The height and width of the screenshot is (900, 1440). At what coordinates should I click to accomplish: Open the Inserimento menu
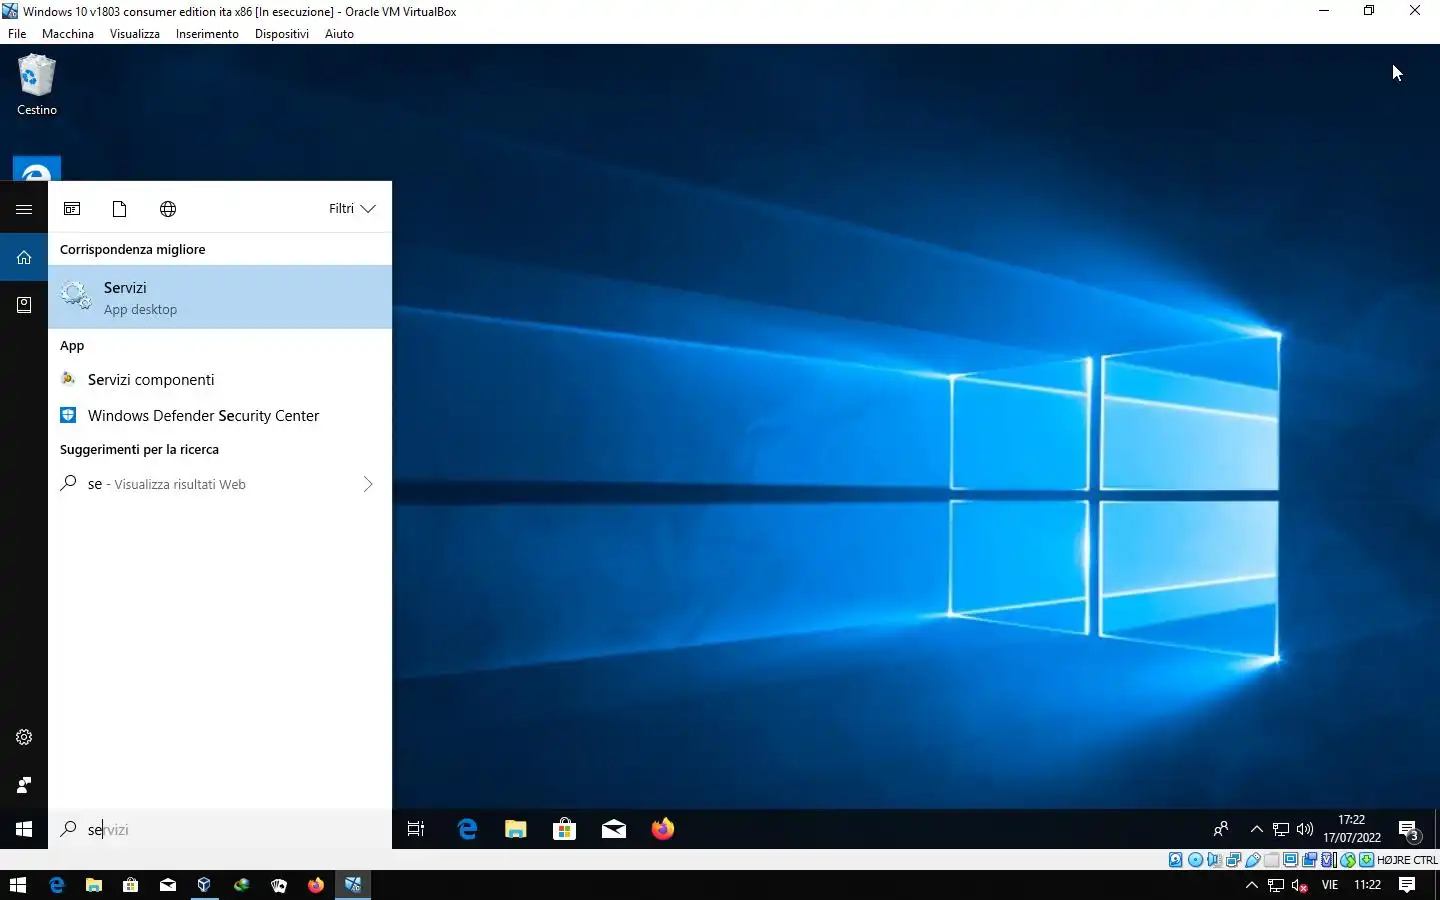(207, 34)
